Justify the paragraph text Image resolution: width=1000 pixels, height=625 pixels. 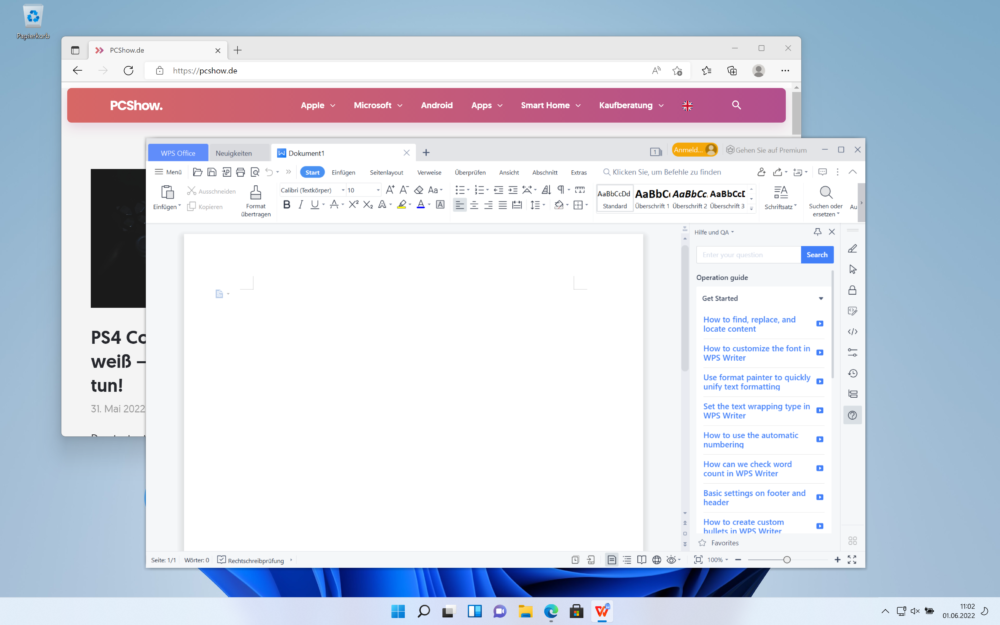pos(503,205)
